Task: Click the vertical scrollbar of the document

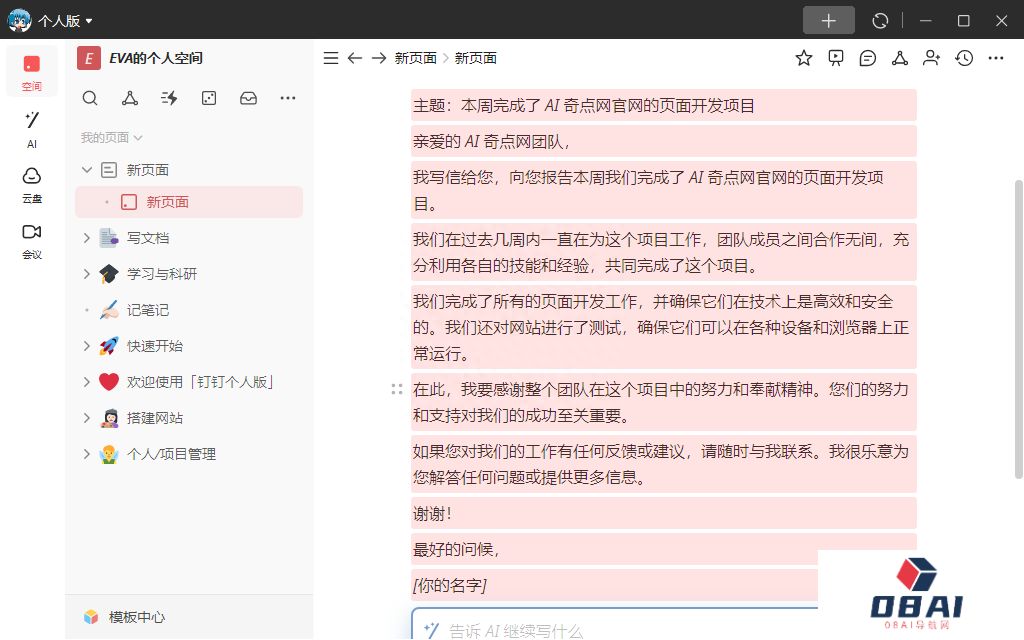Action: (1018, 329)
